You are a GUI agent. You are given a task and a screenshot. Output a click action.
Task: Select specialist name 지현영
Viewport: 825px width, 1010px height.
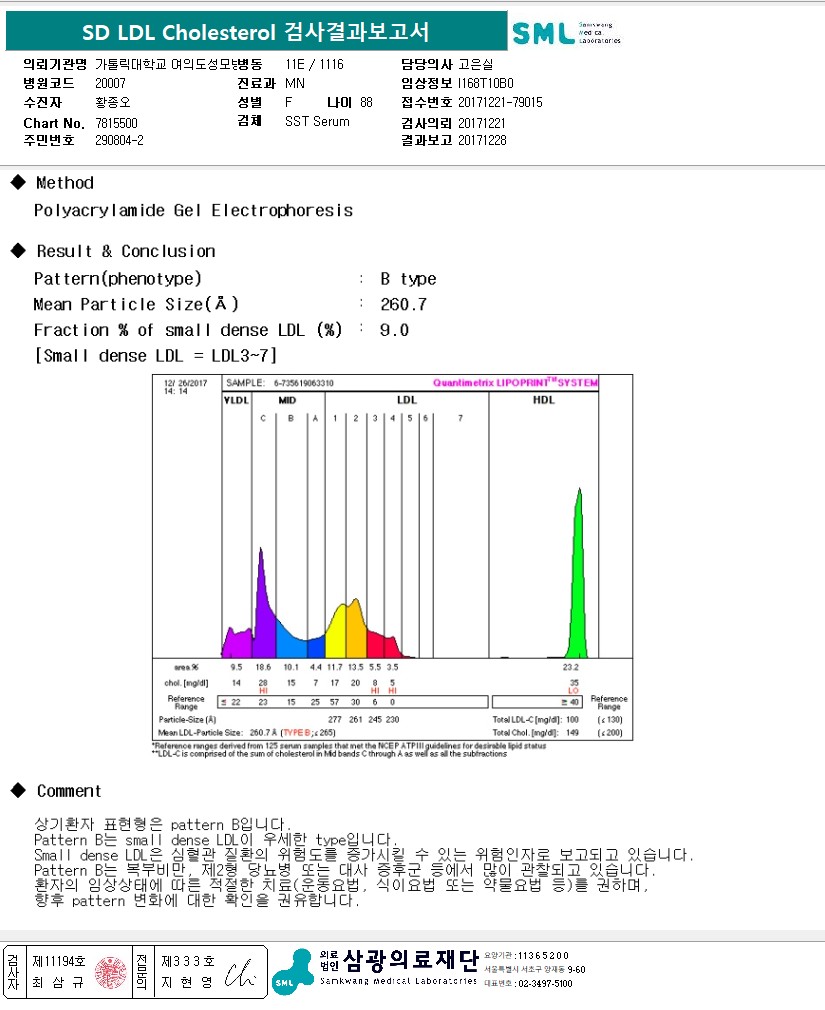click(x=187, y=982)
